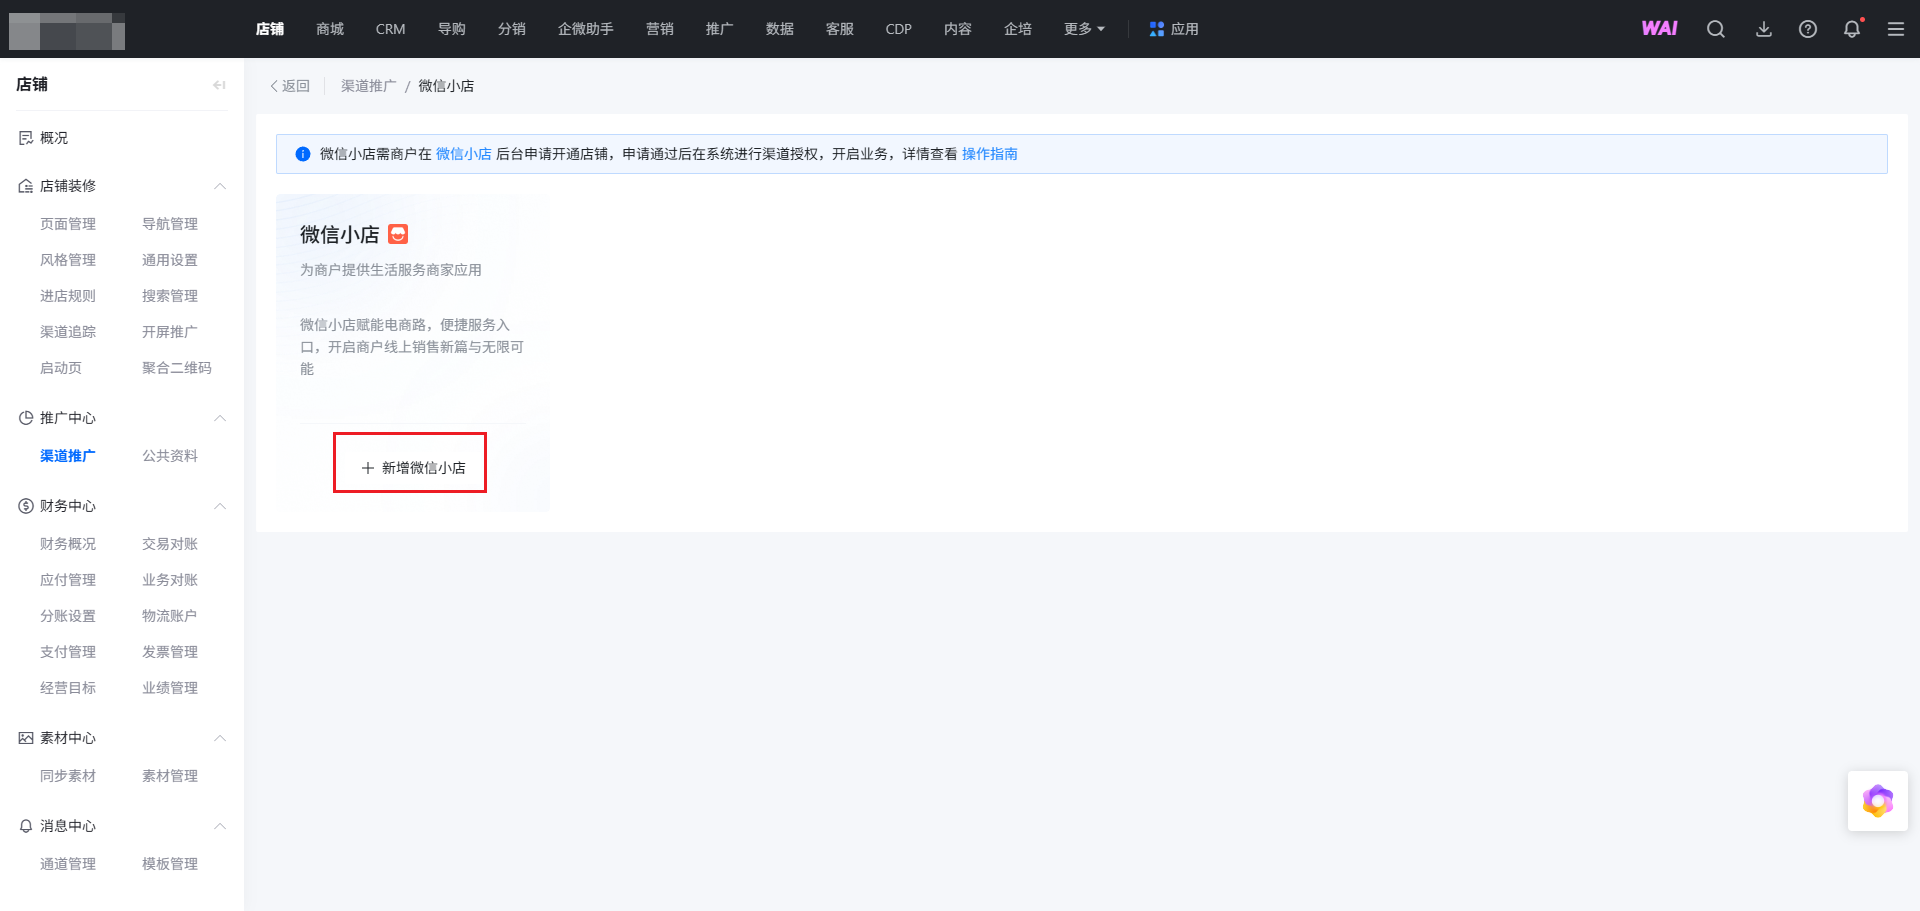Open 聚合二维码 in sidebar
1920x911 pixels.
pyautogui.click(x=177, y=368)
